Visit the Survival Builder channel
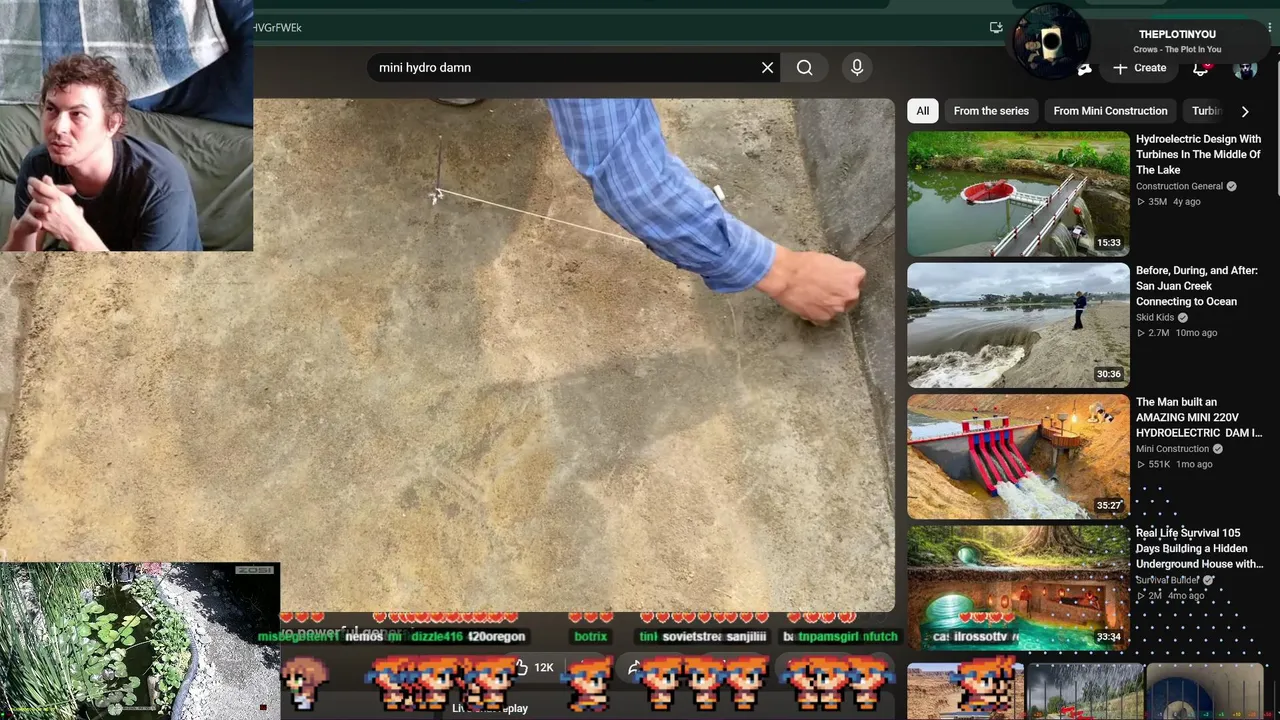 pos(1168,580)
